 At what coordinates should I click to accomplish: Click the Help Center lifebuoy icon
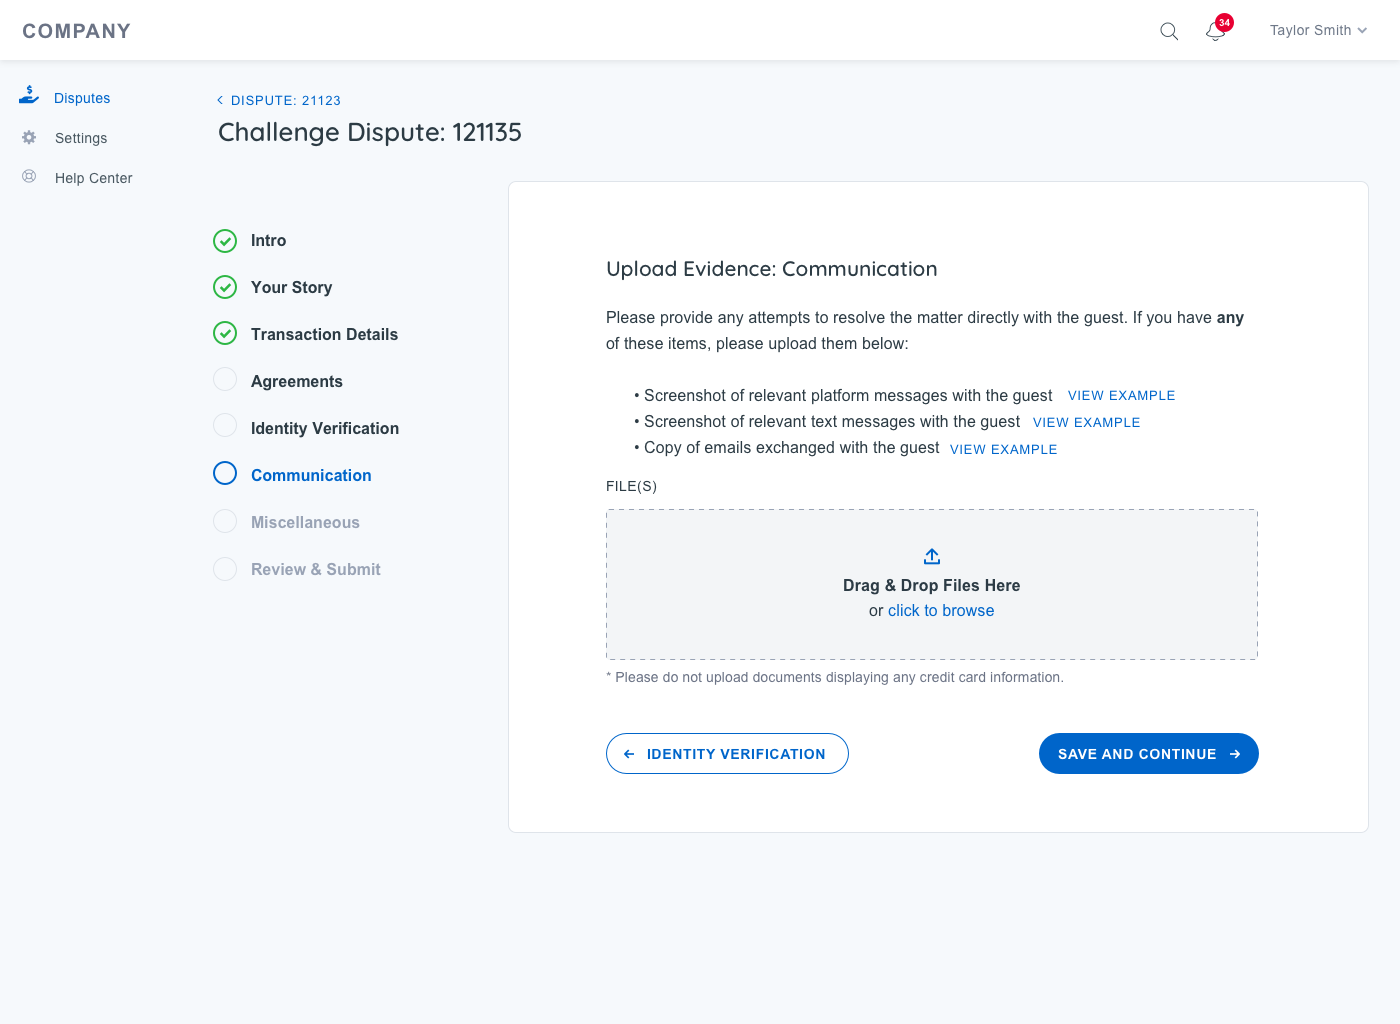click(29, 177)
